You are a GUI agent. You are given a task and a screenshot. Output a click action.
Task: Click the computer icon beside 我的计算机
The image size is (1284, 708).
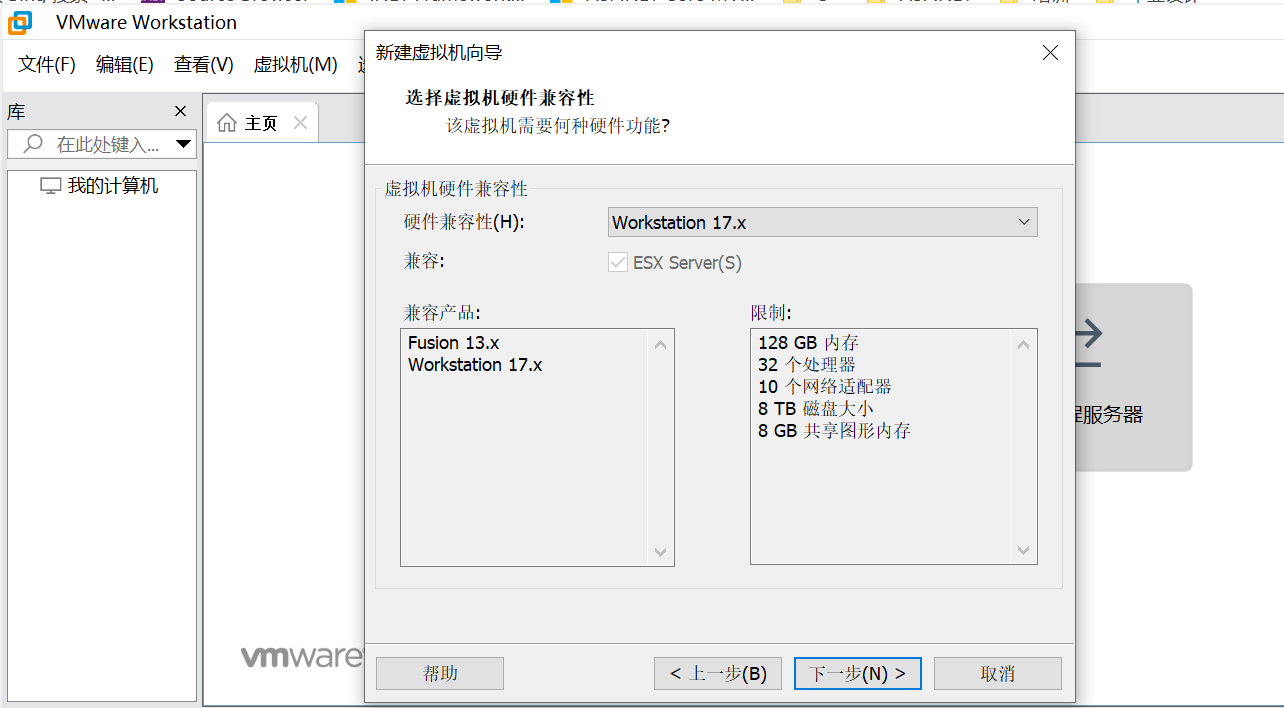tap(50, 186)
